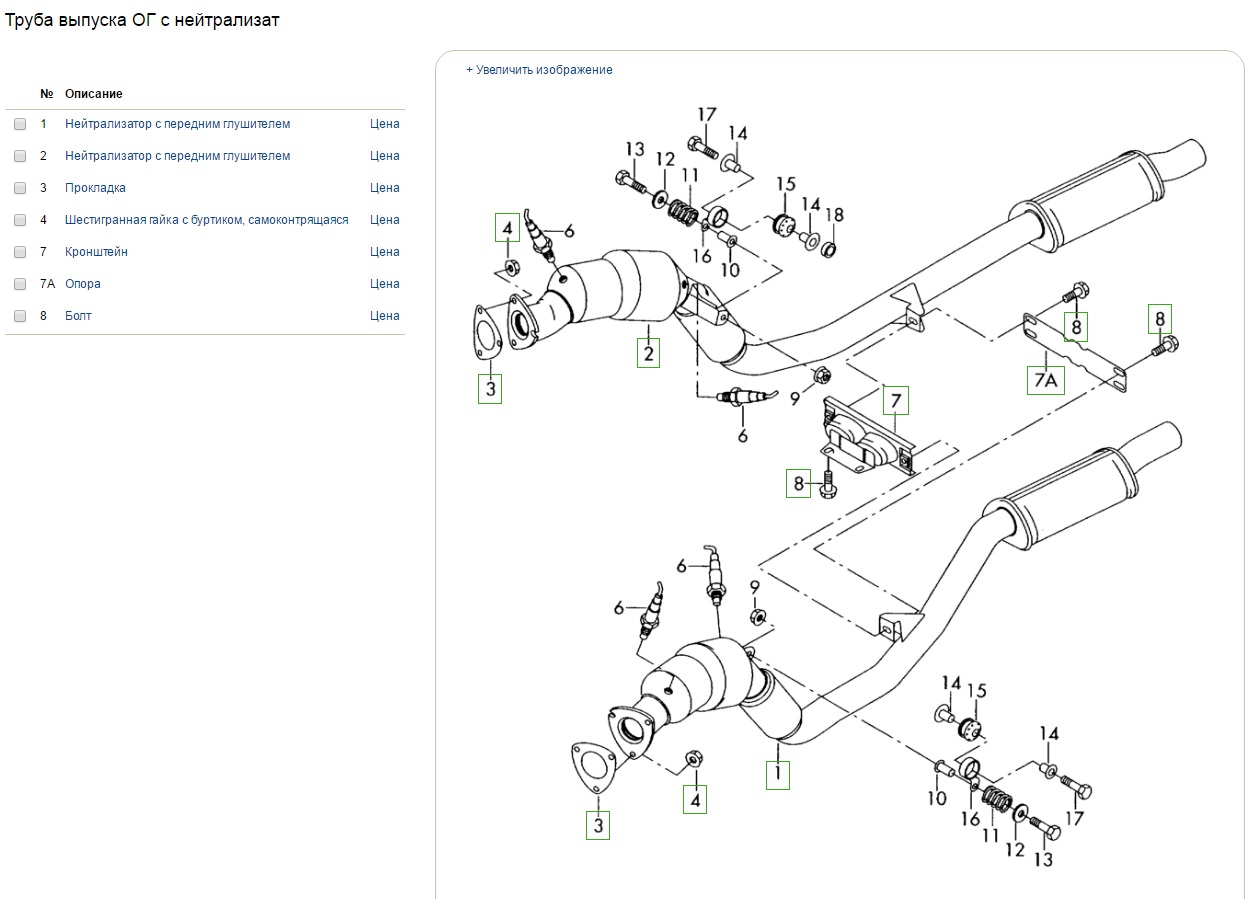
Task: Open the Шестигранная гайка с буртиком link
Action: click(x=206, y=220)
